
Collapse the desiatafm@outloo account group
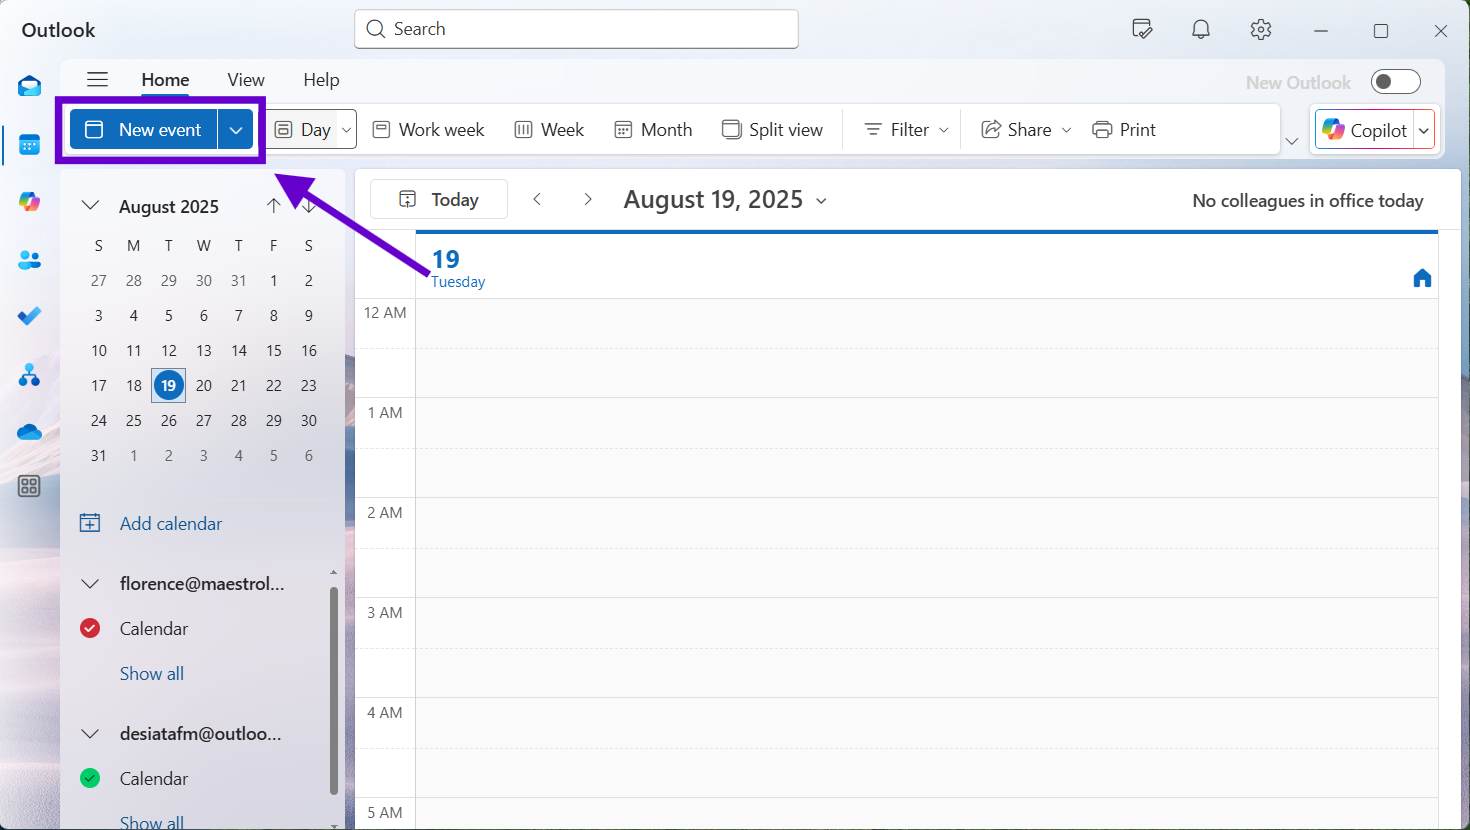90,733
